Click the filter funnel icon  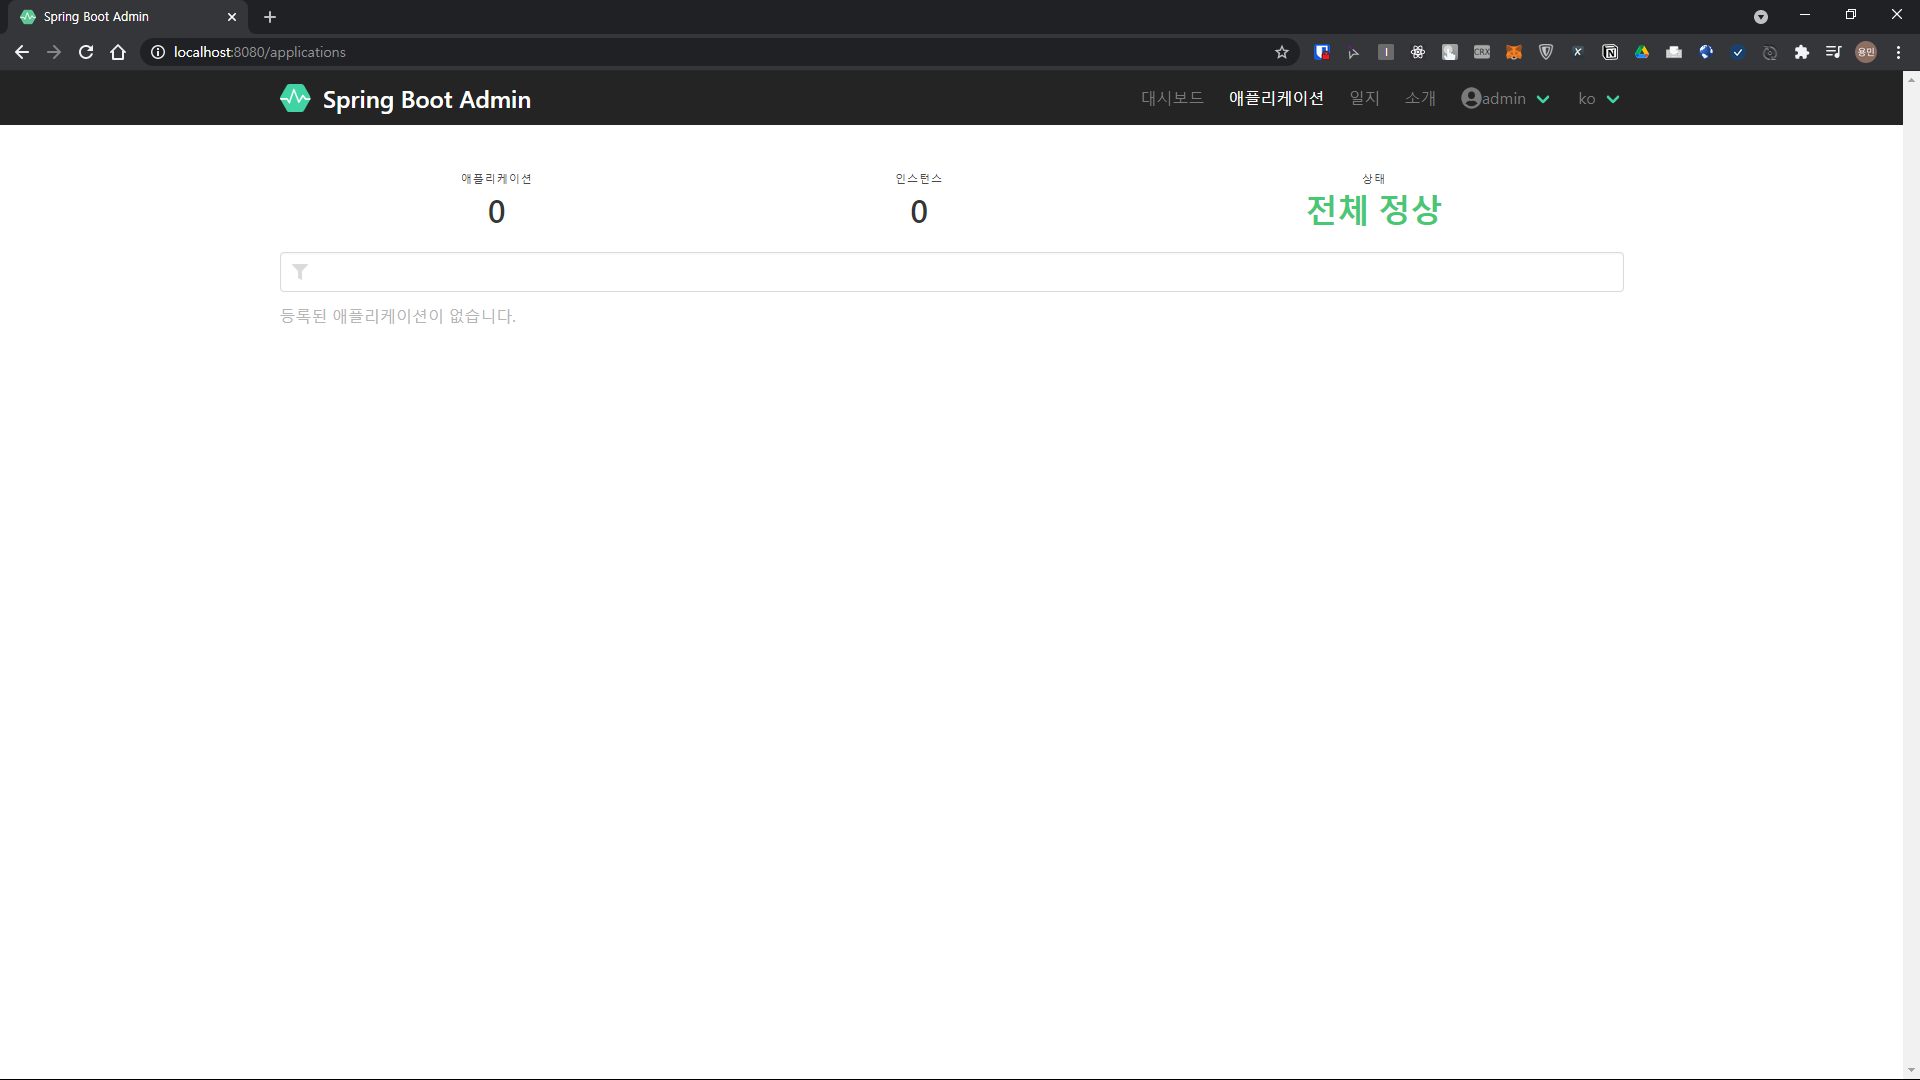pyautogui.click(x=300, y=272)
